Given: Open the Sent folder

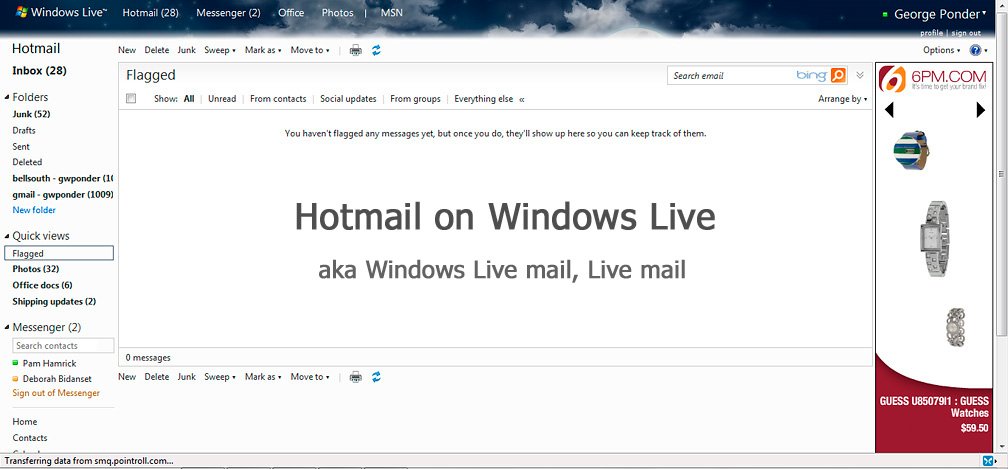Looking at the screenshot, I should [21, 146].
